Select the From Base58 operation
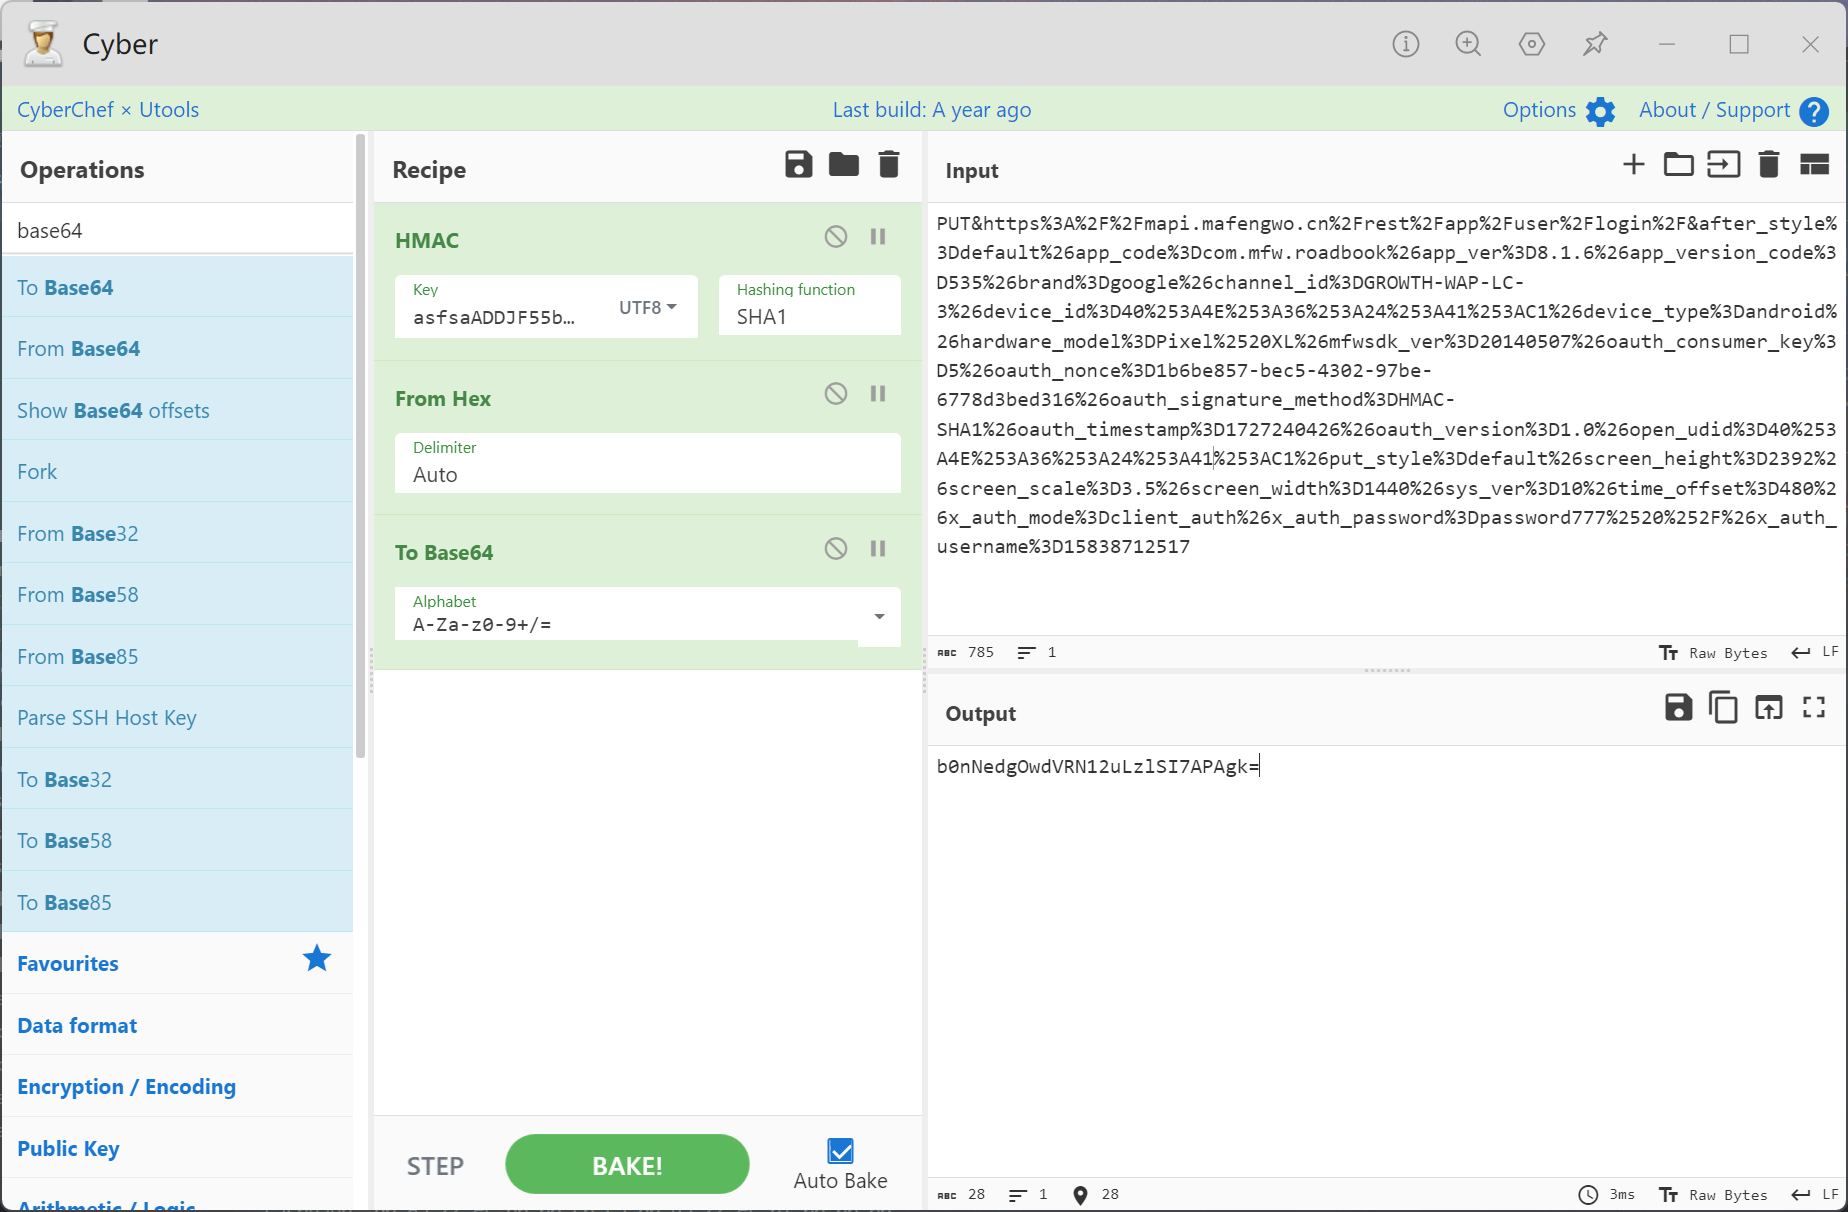This screenshot has width=1848, height=1212. [x=178, y=595]
